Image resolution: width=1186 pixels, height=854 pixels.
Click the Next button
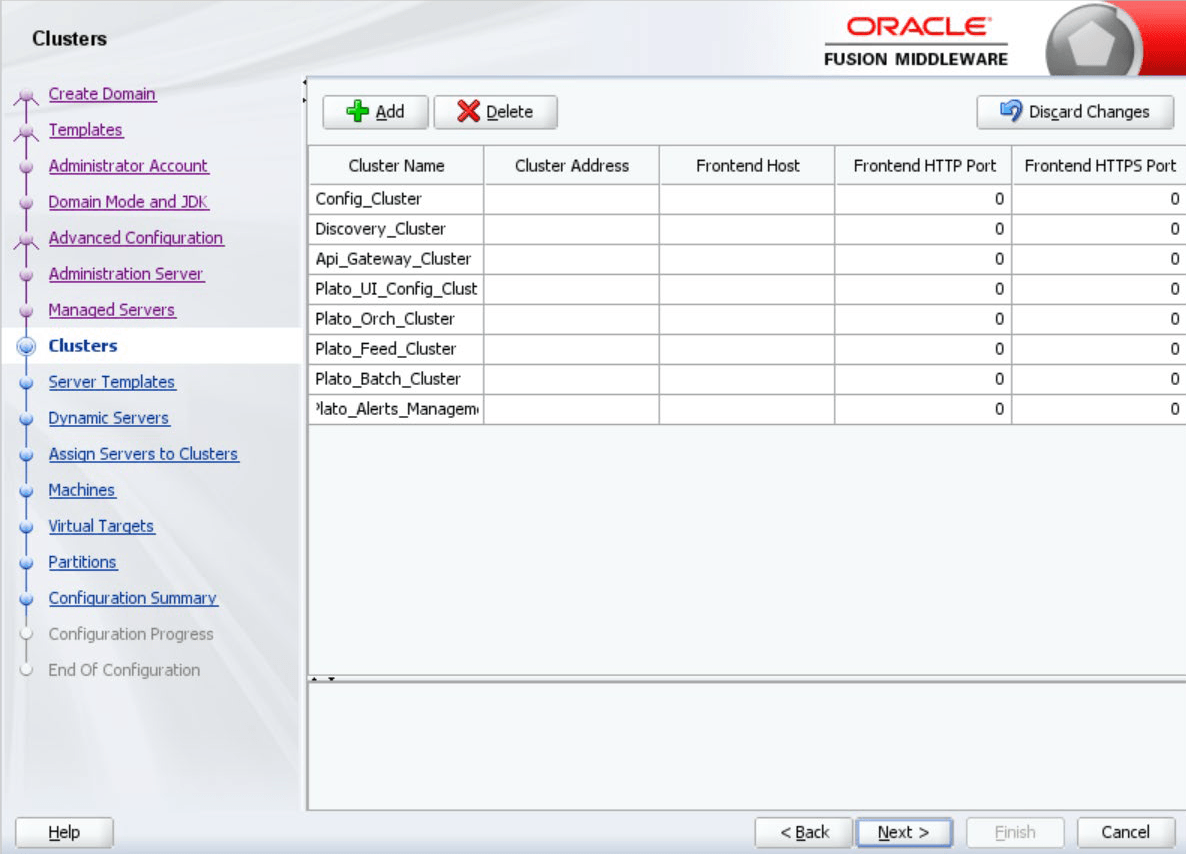coord(904,833)
